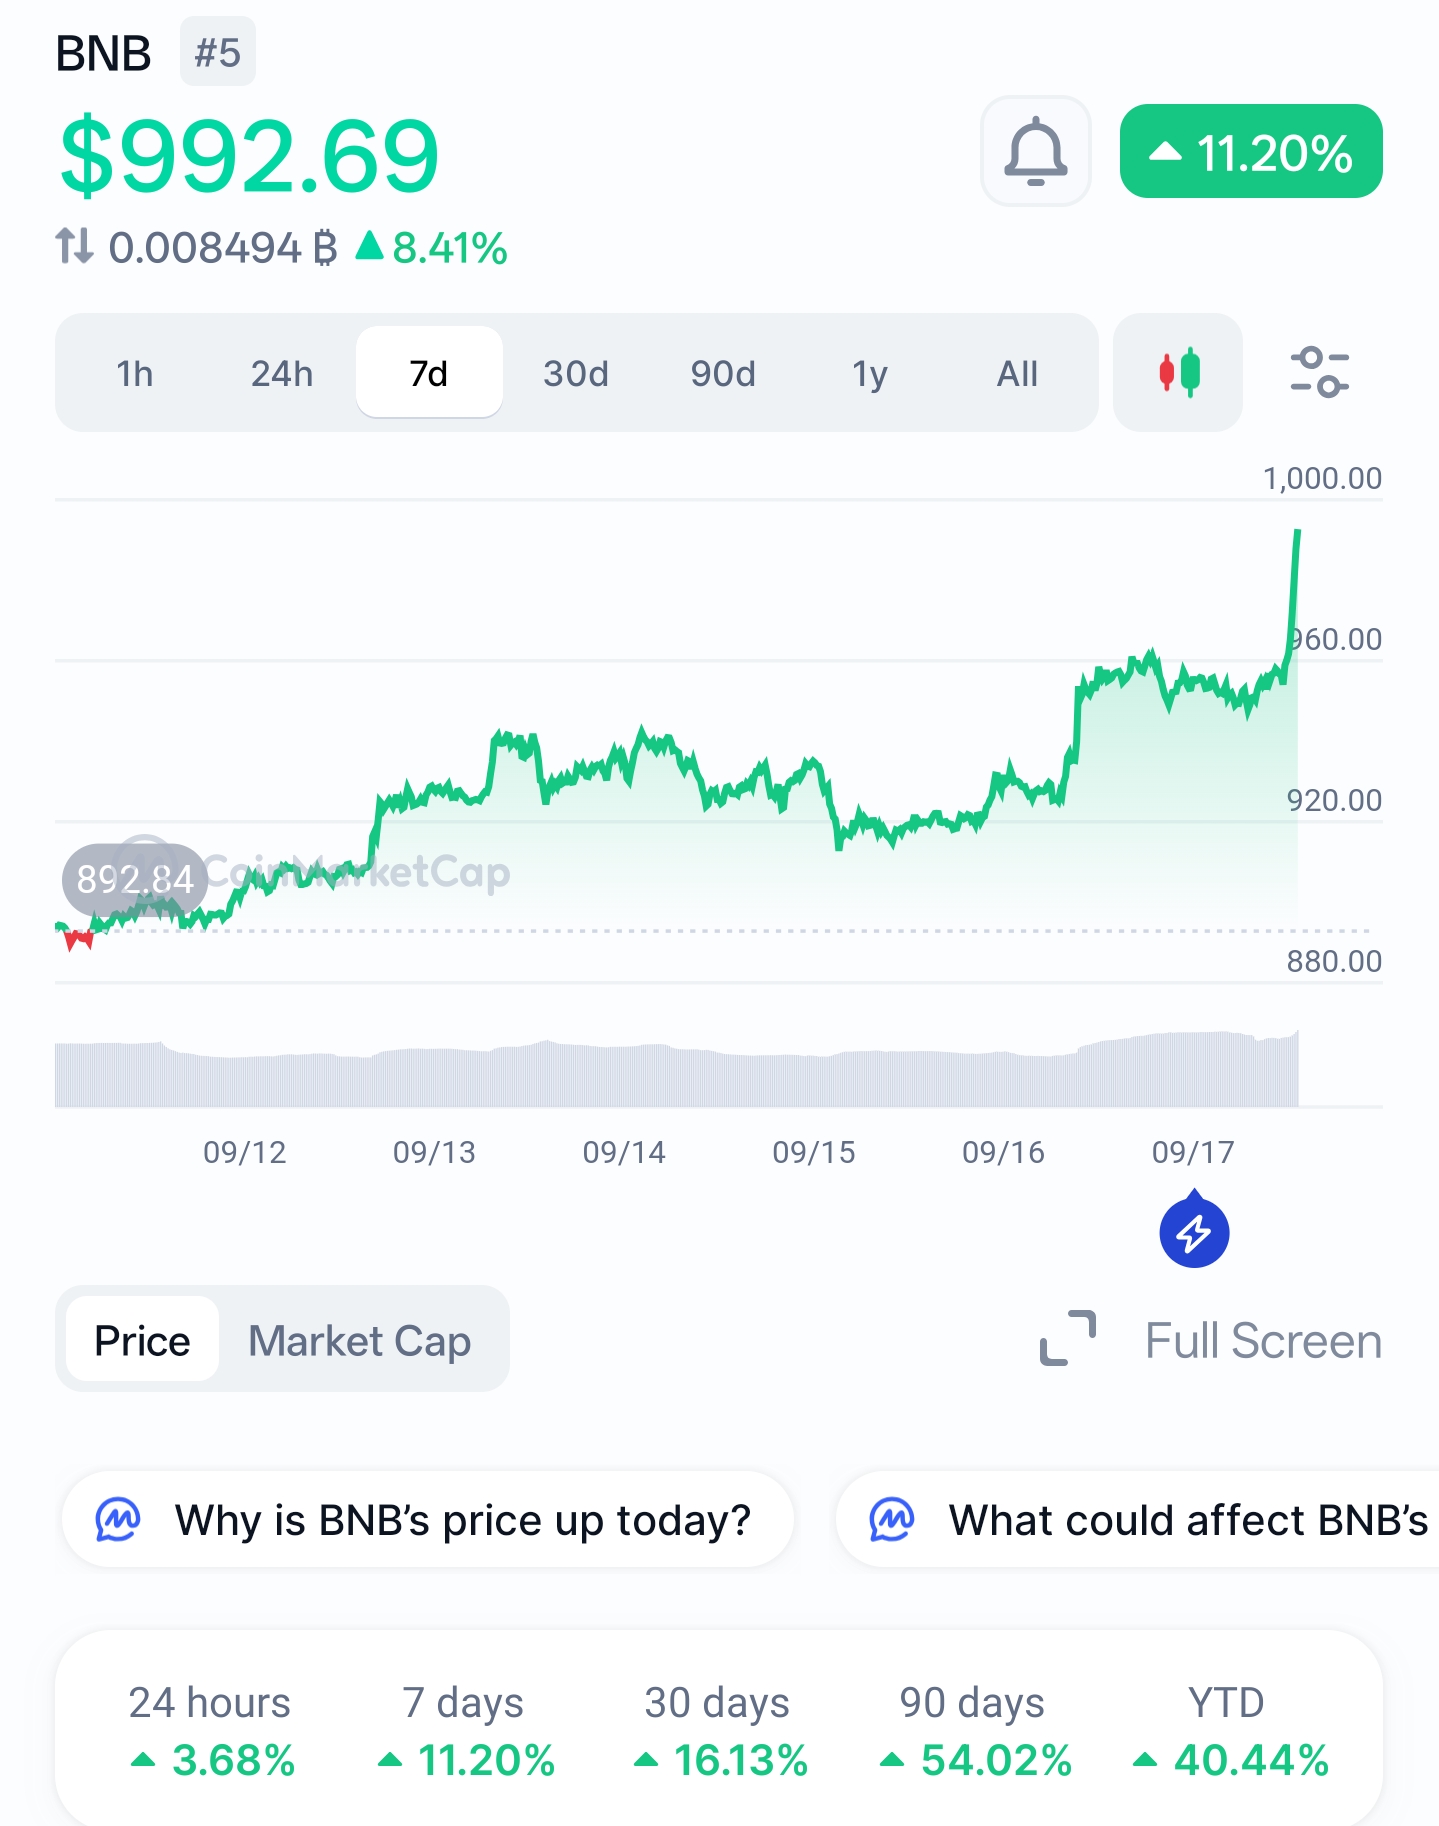Image resolution: width=1439 pixels, height=1826 pixels.
Task: Tap the AI icon beside 'What could affect BNB's'
Action: point(891,1520)
